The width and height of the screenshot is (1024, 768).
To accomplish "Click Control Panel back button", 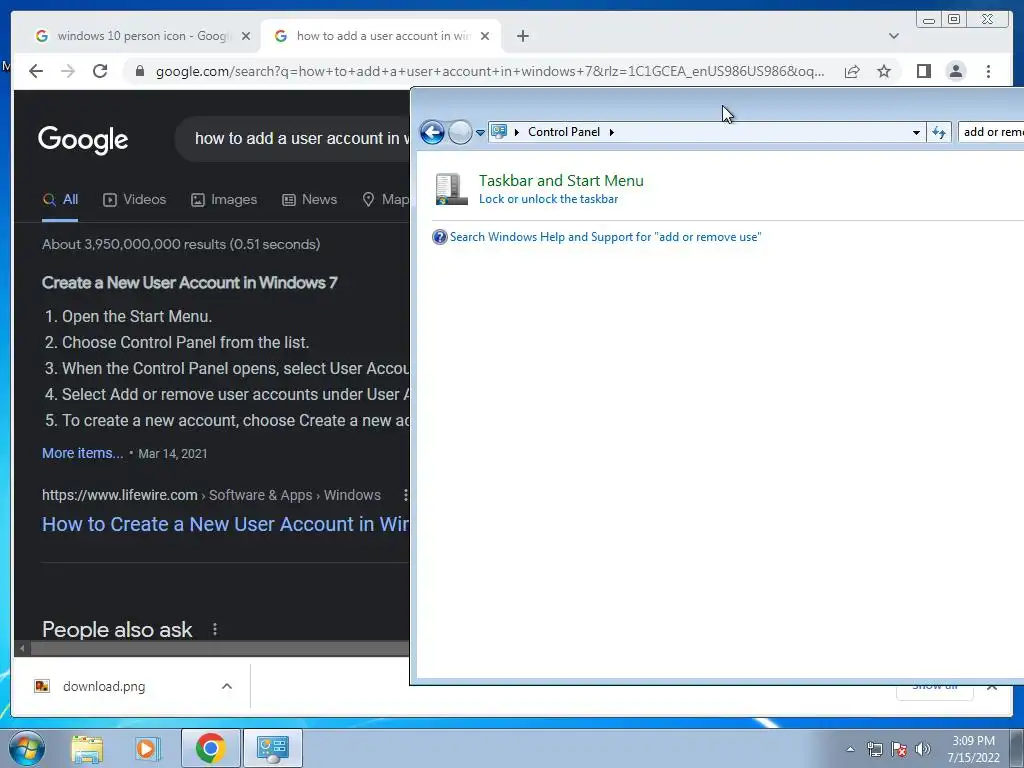I will pos(432,133).
